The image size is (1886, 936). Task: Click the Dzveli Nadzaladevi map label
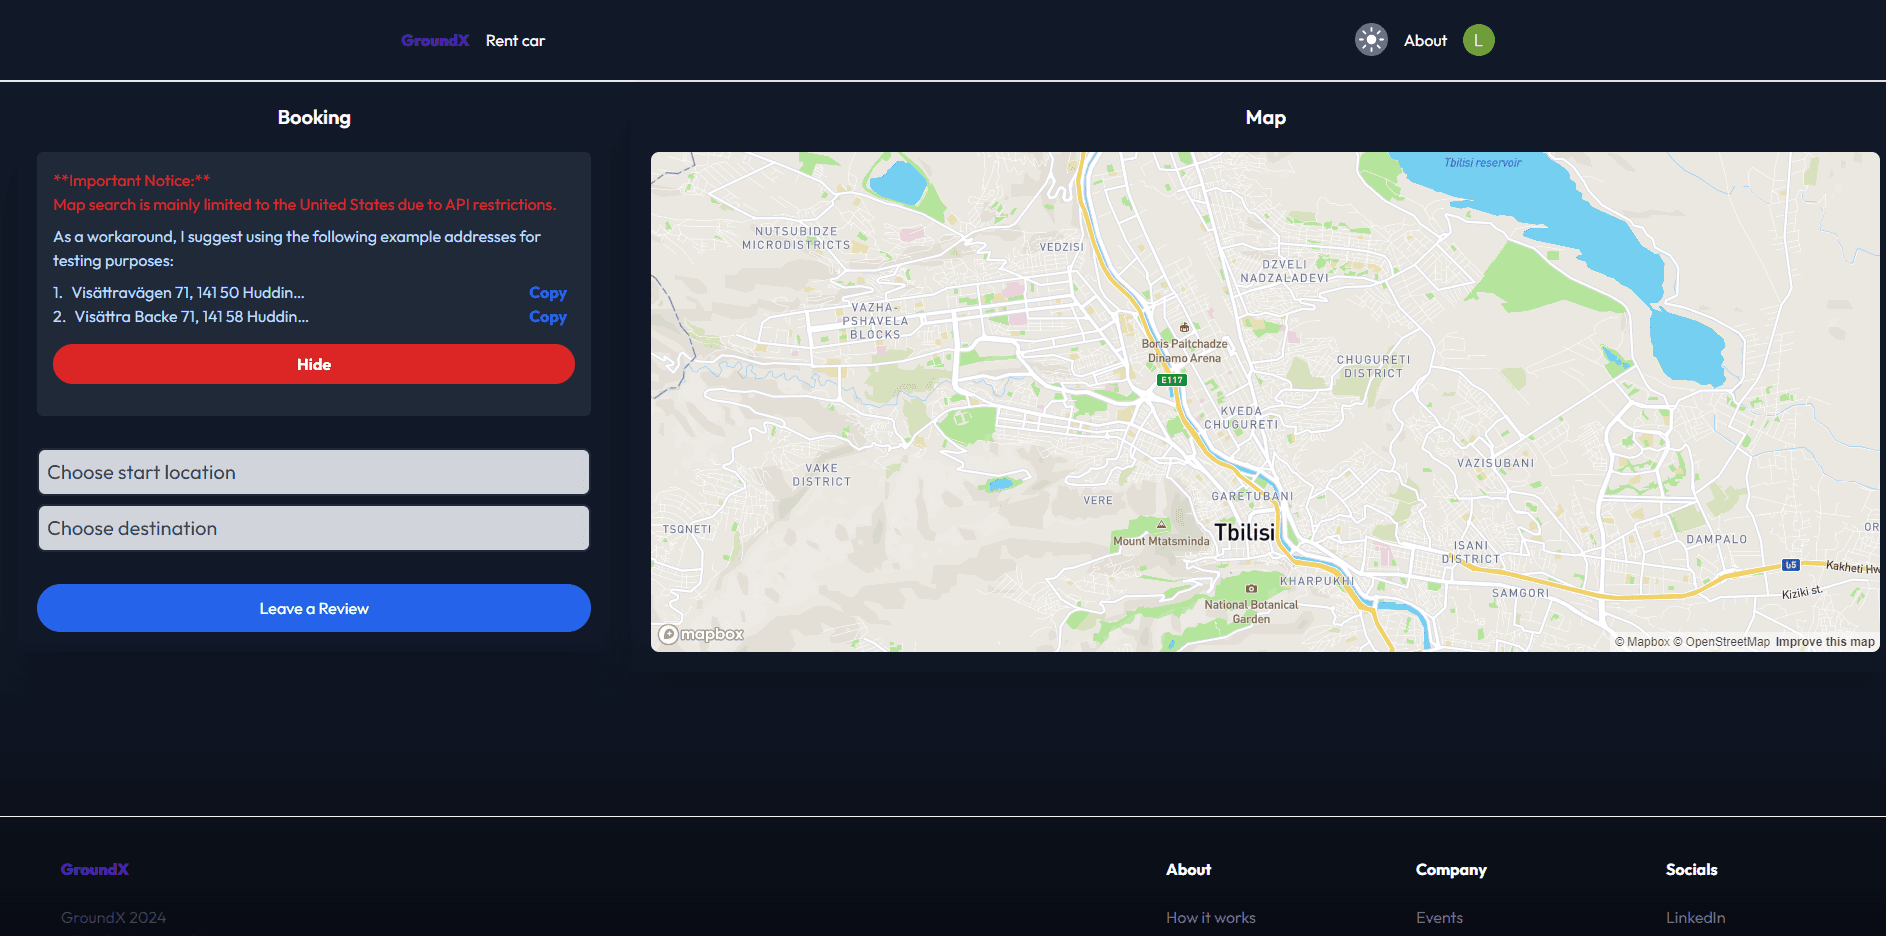(x=1284, y=272)
